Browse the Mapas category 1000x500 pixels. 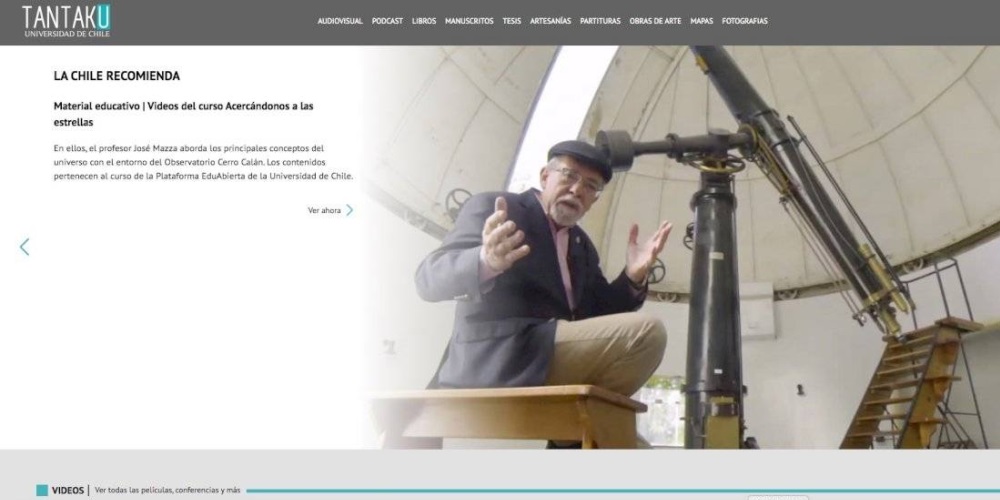[x=701, y=21]
